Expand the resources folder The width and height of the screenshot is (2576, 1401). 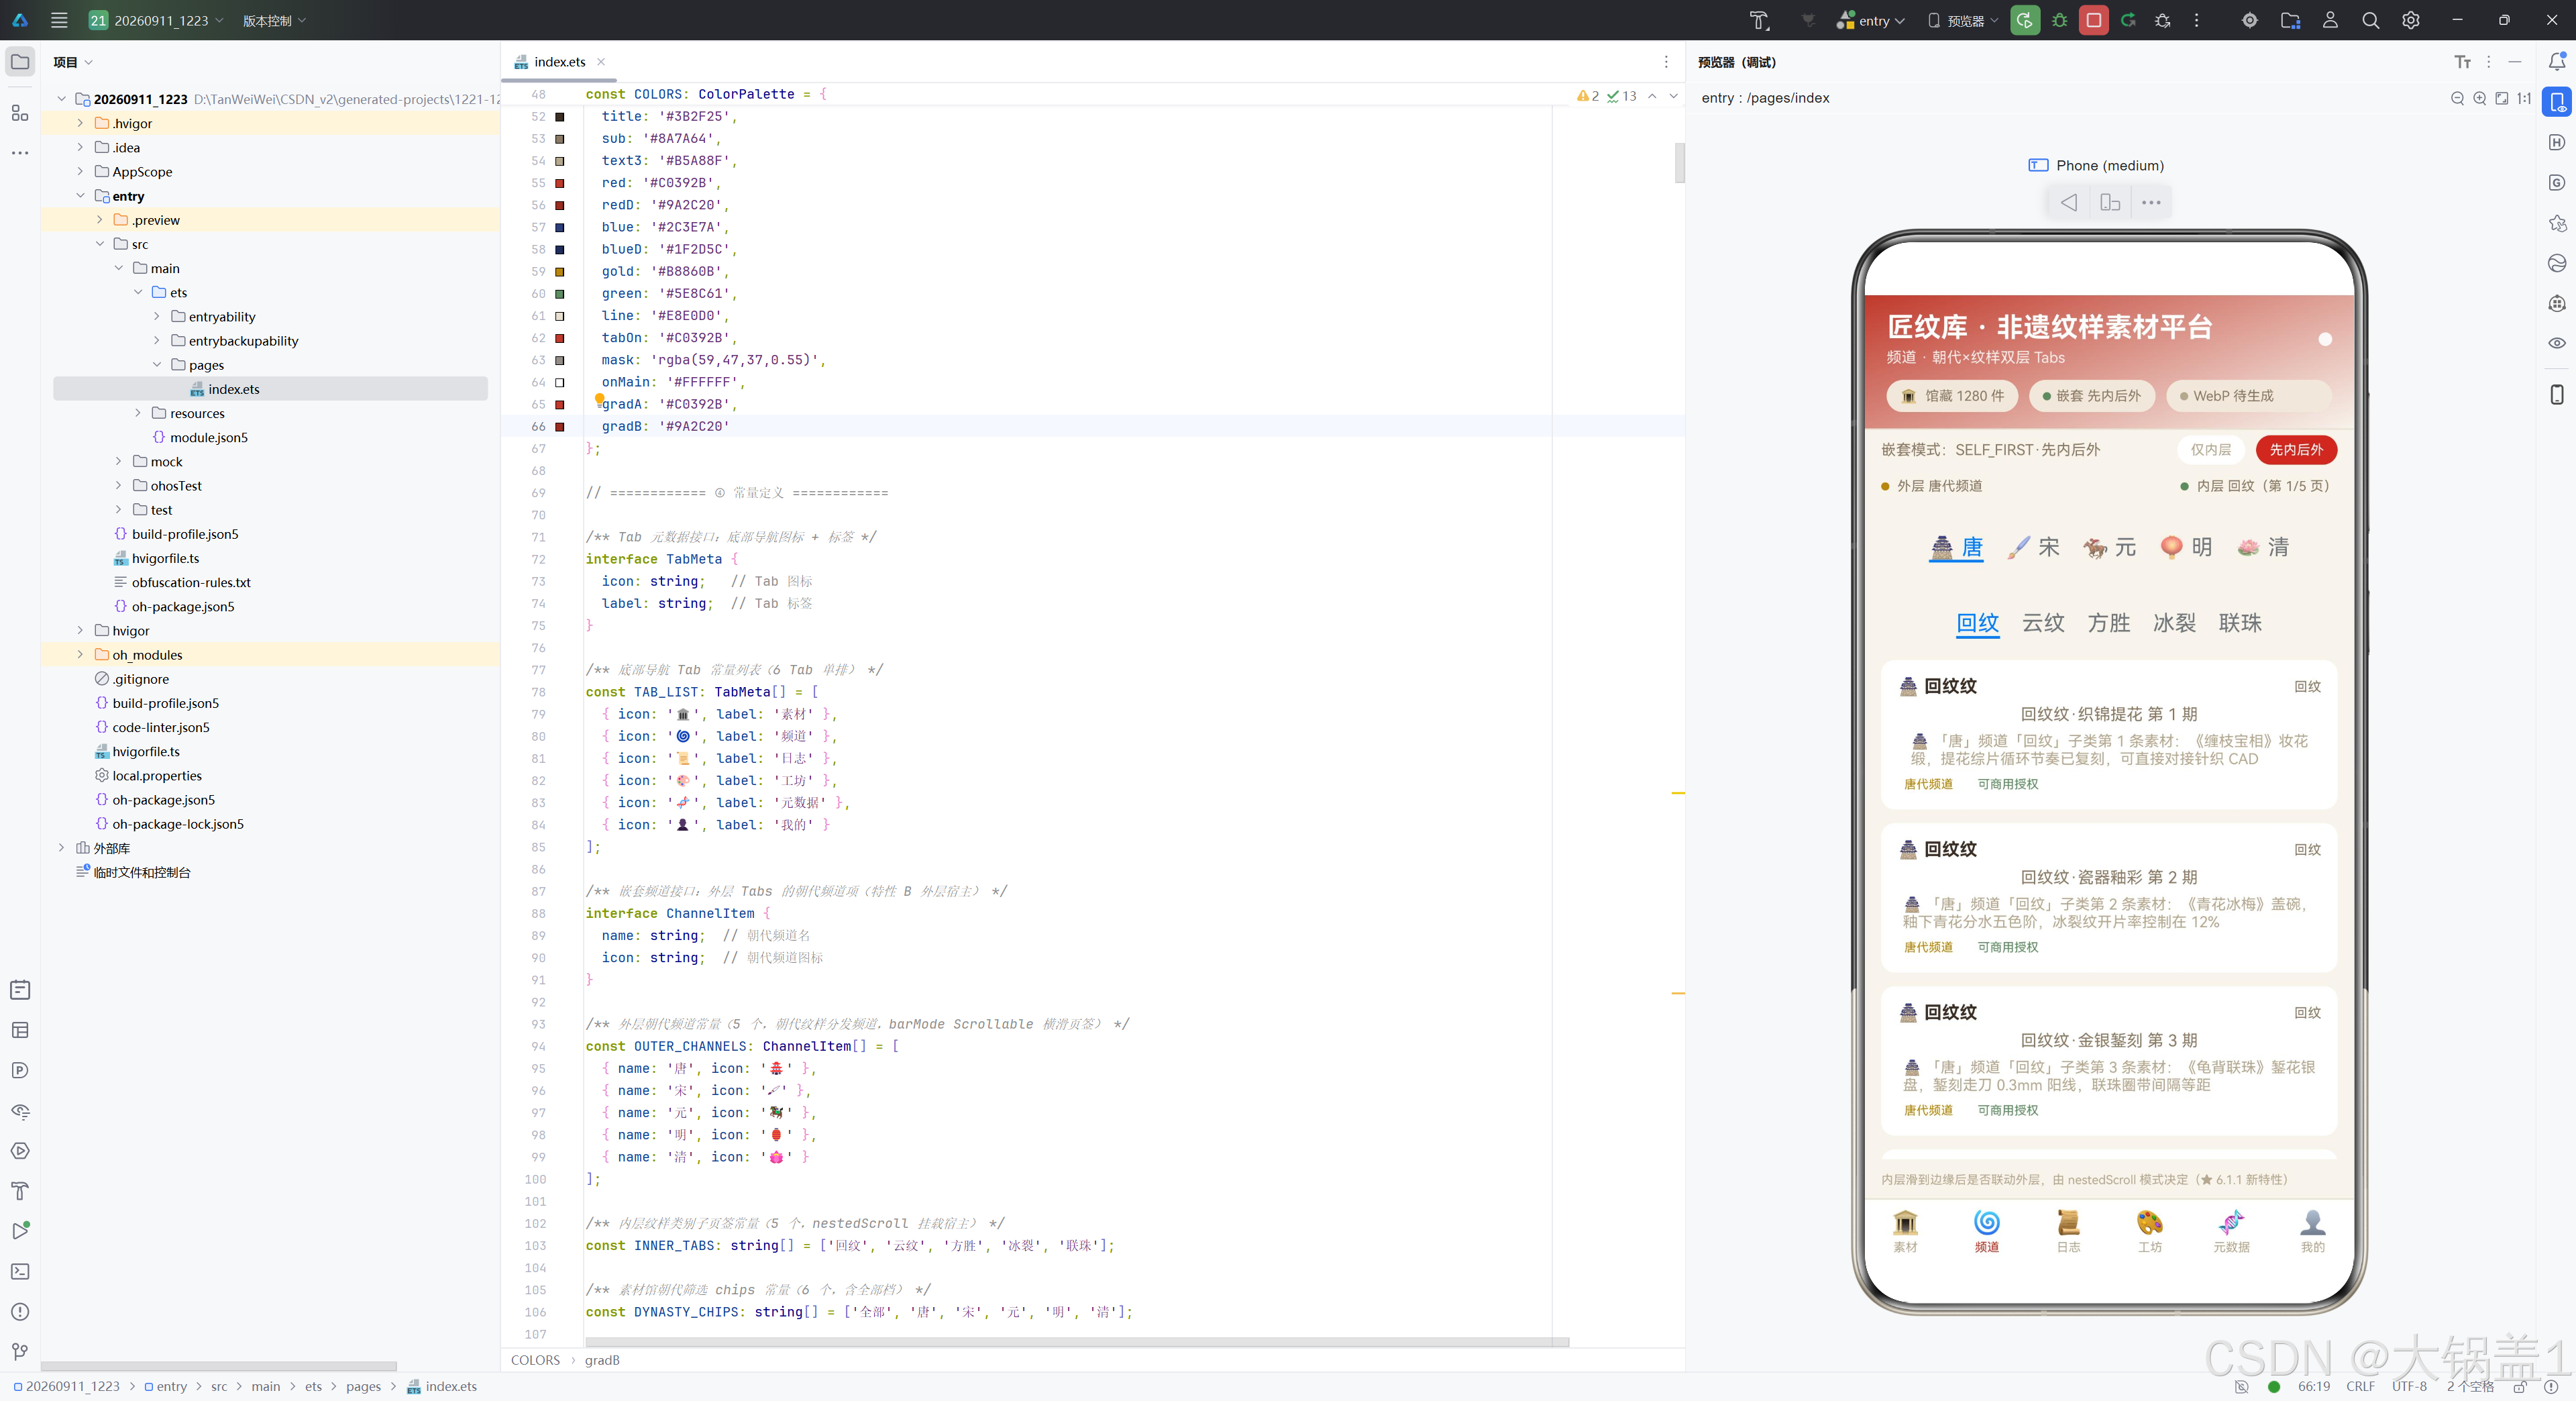pos(138,413)
